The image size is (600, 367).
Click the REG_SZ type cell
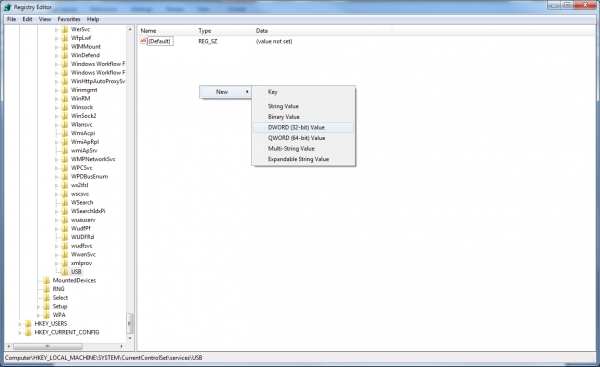coord(208,41)
